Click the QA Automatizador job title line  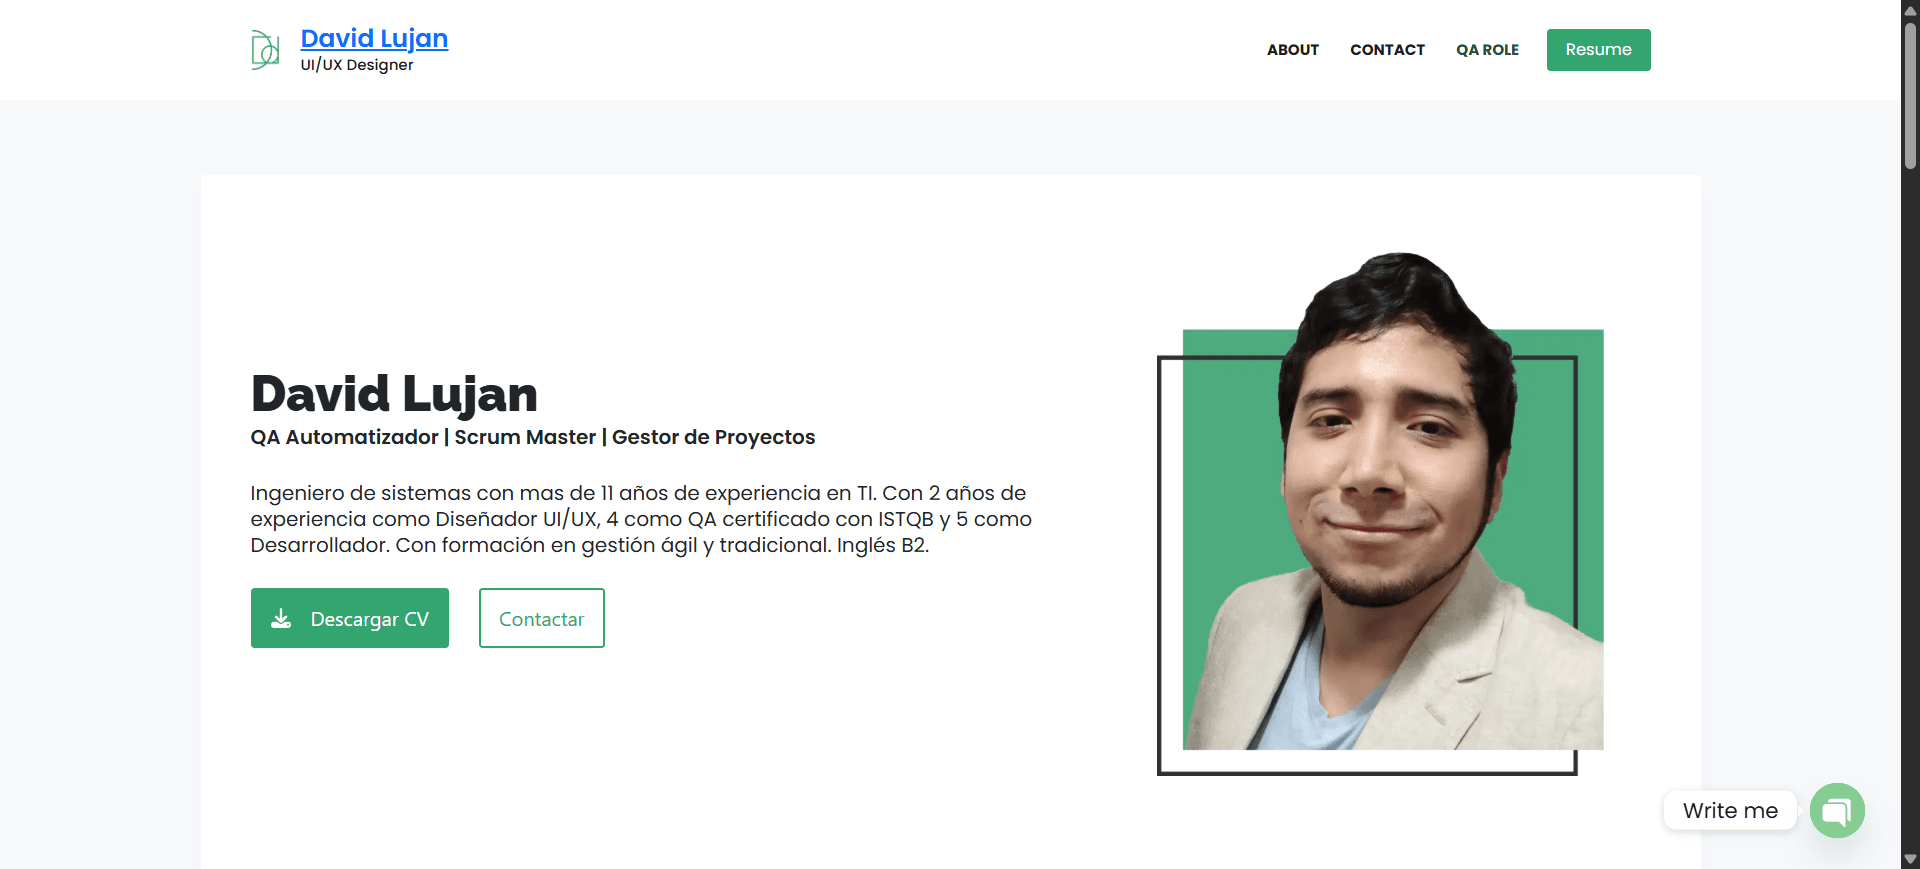(x=533, y=437)
